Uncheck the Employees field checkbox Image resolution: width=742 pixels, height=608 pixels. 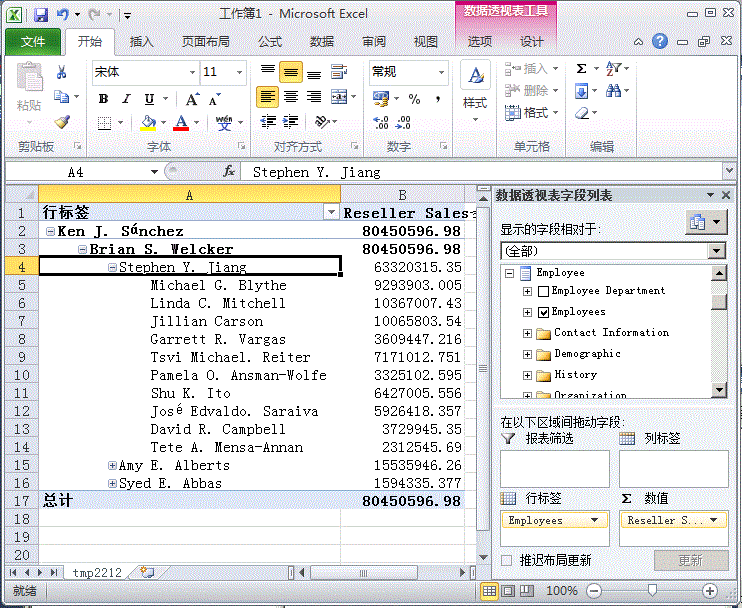pyautogui.click(x=544, y=312)
